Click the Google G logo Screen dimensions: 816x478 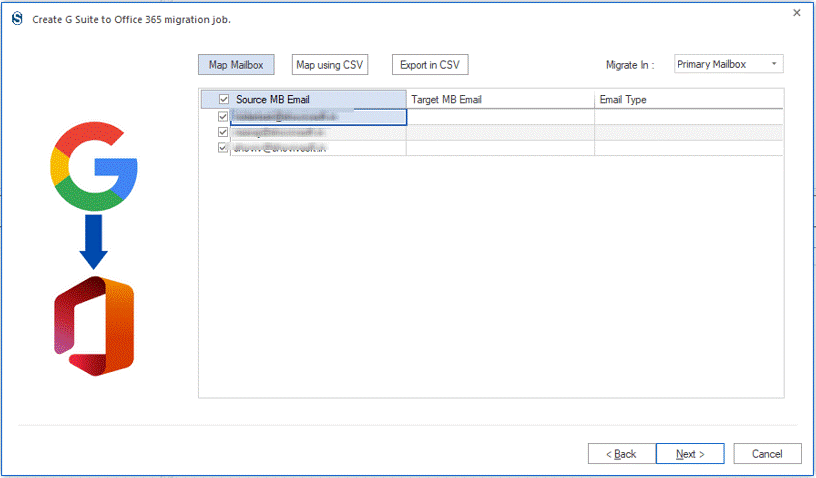pos(94,166)
